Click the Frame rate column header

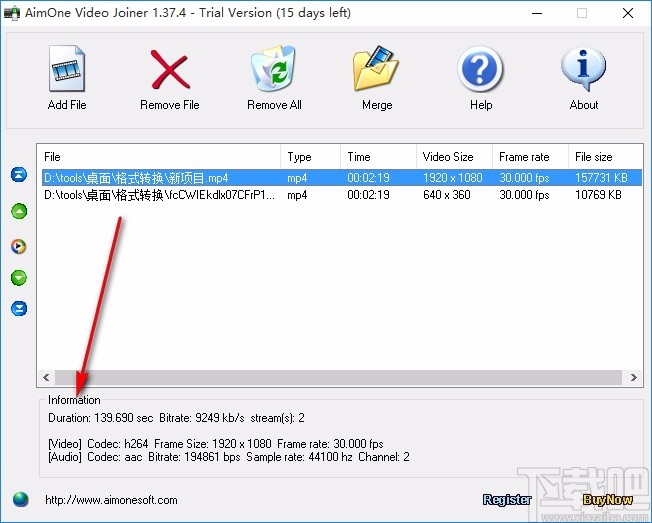530,157
